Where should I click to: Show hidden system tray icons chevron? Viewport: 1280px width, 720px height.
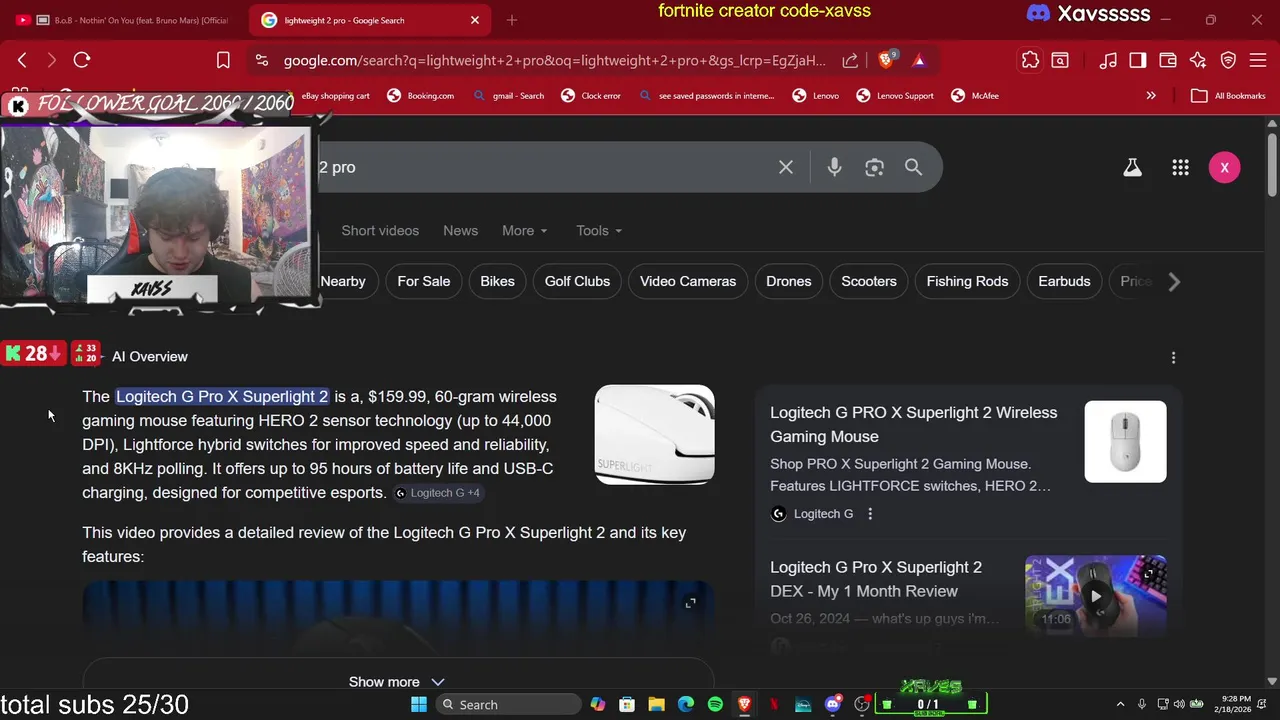[x=1120, y=705]
